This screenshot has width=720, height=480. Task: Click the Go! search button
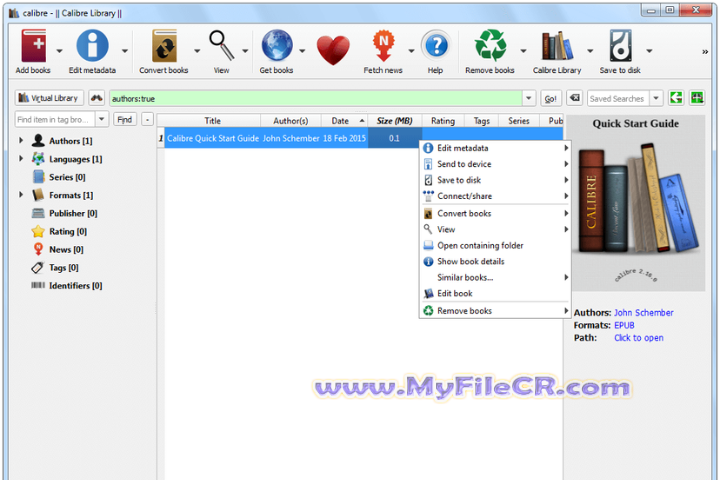point(551,98)
